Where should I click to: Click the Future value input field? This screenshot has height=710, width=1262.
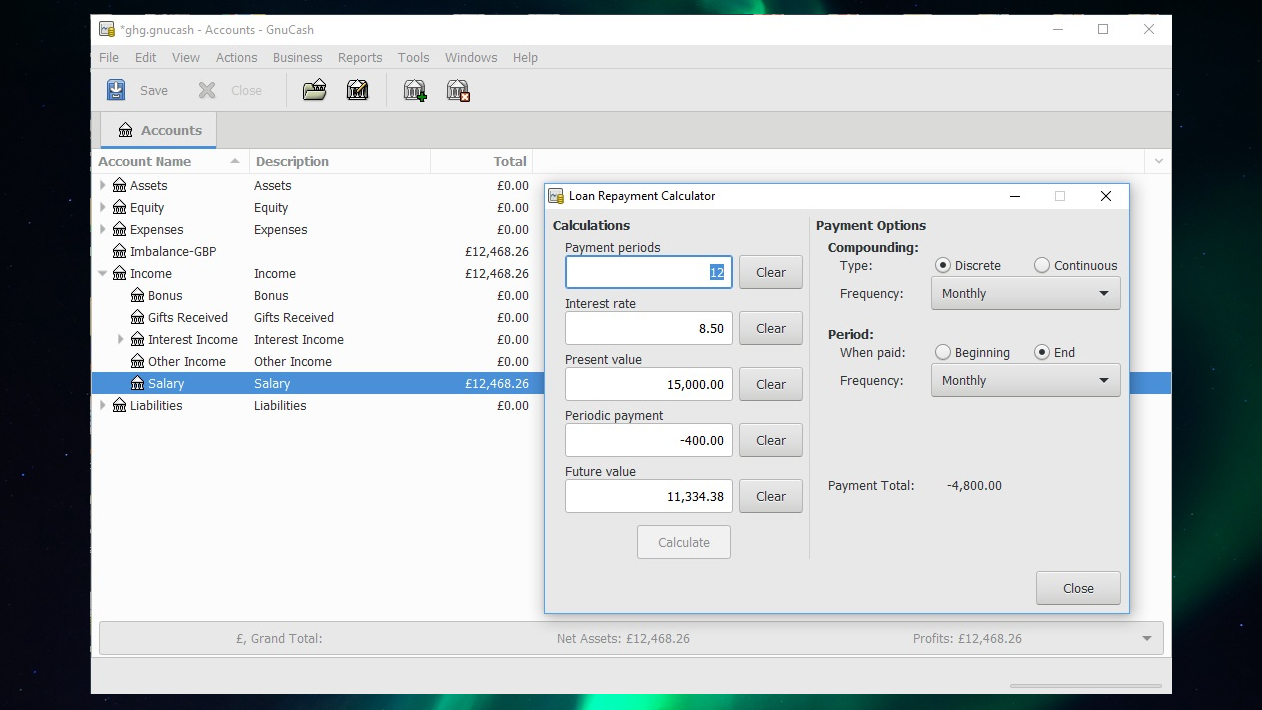click(649, 496)
